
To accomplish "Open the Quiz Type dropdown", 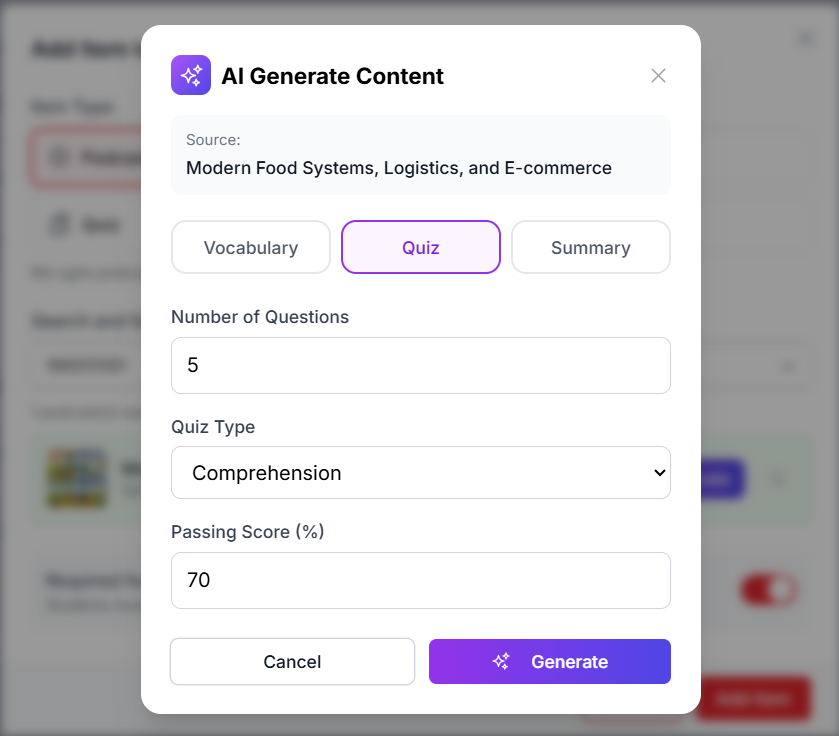I will coord(420,472).
